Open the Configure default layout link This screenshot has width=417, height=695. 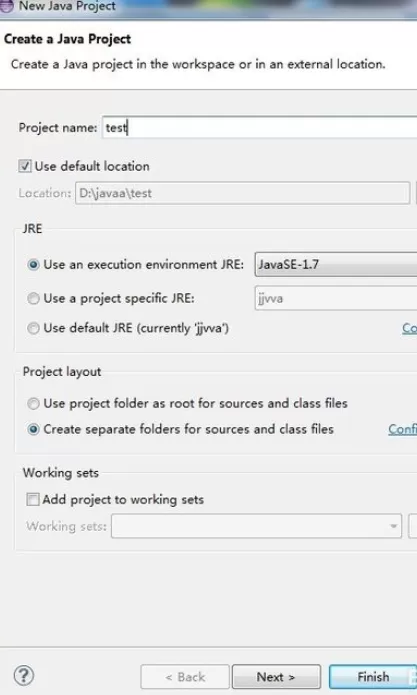[402, 429]
